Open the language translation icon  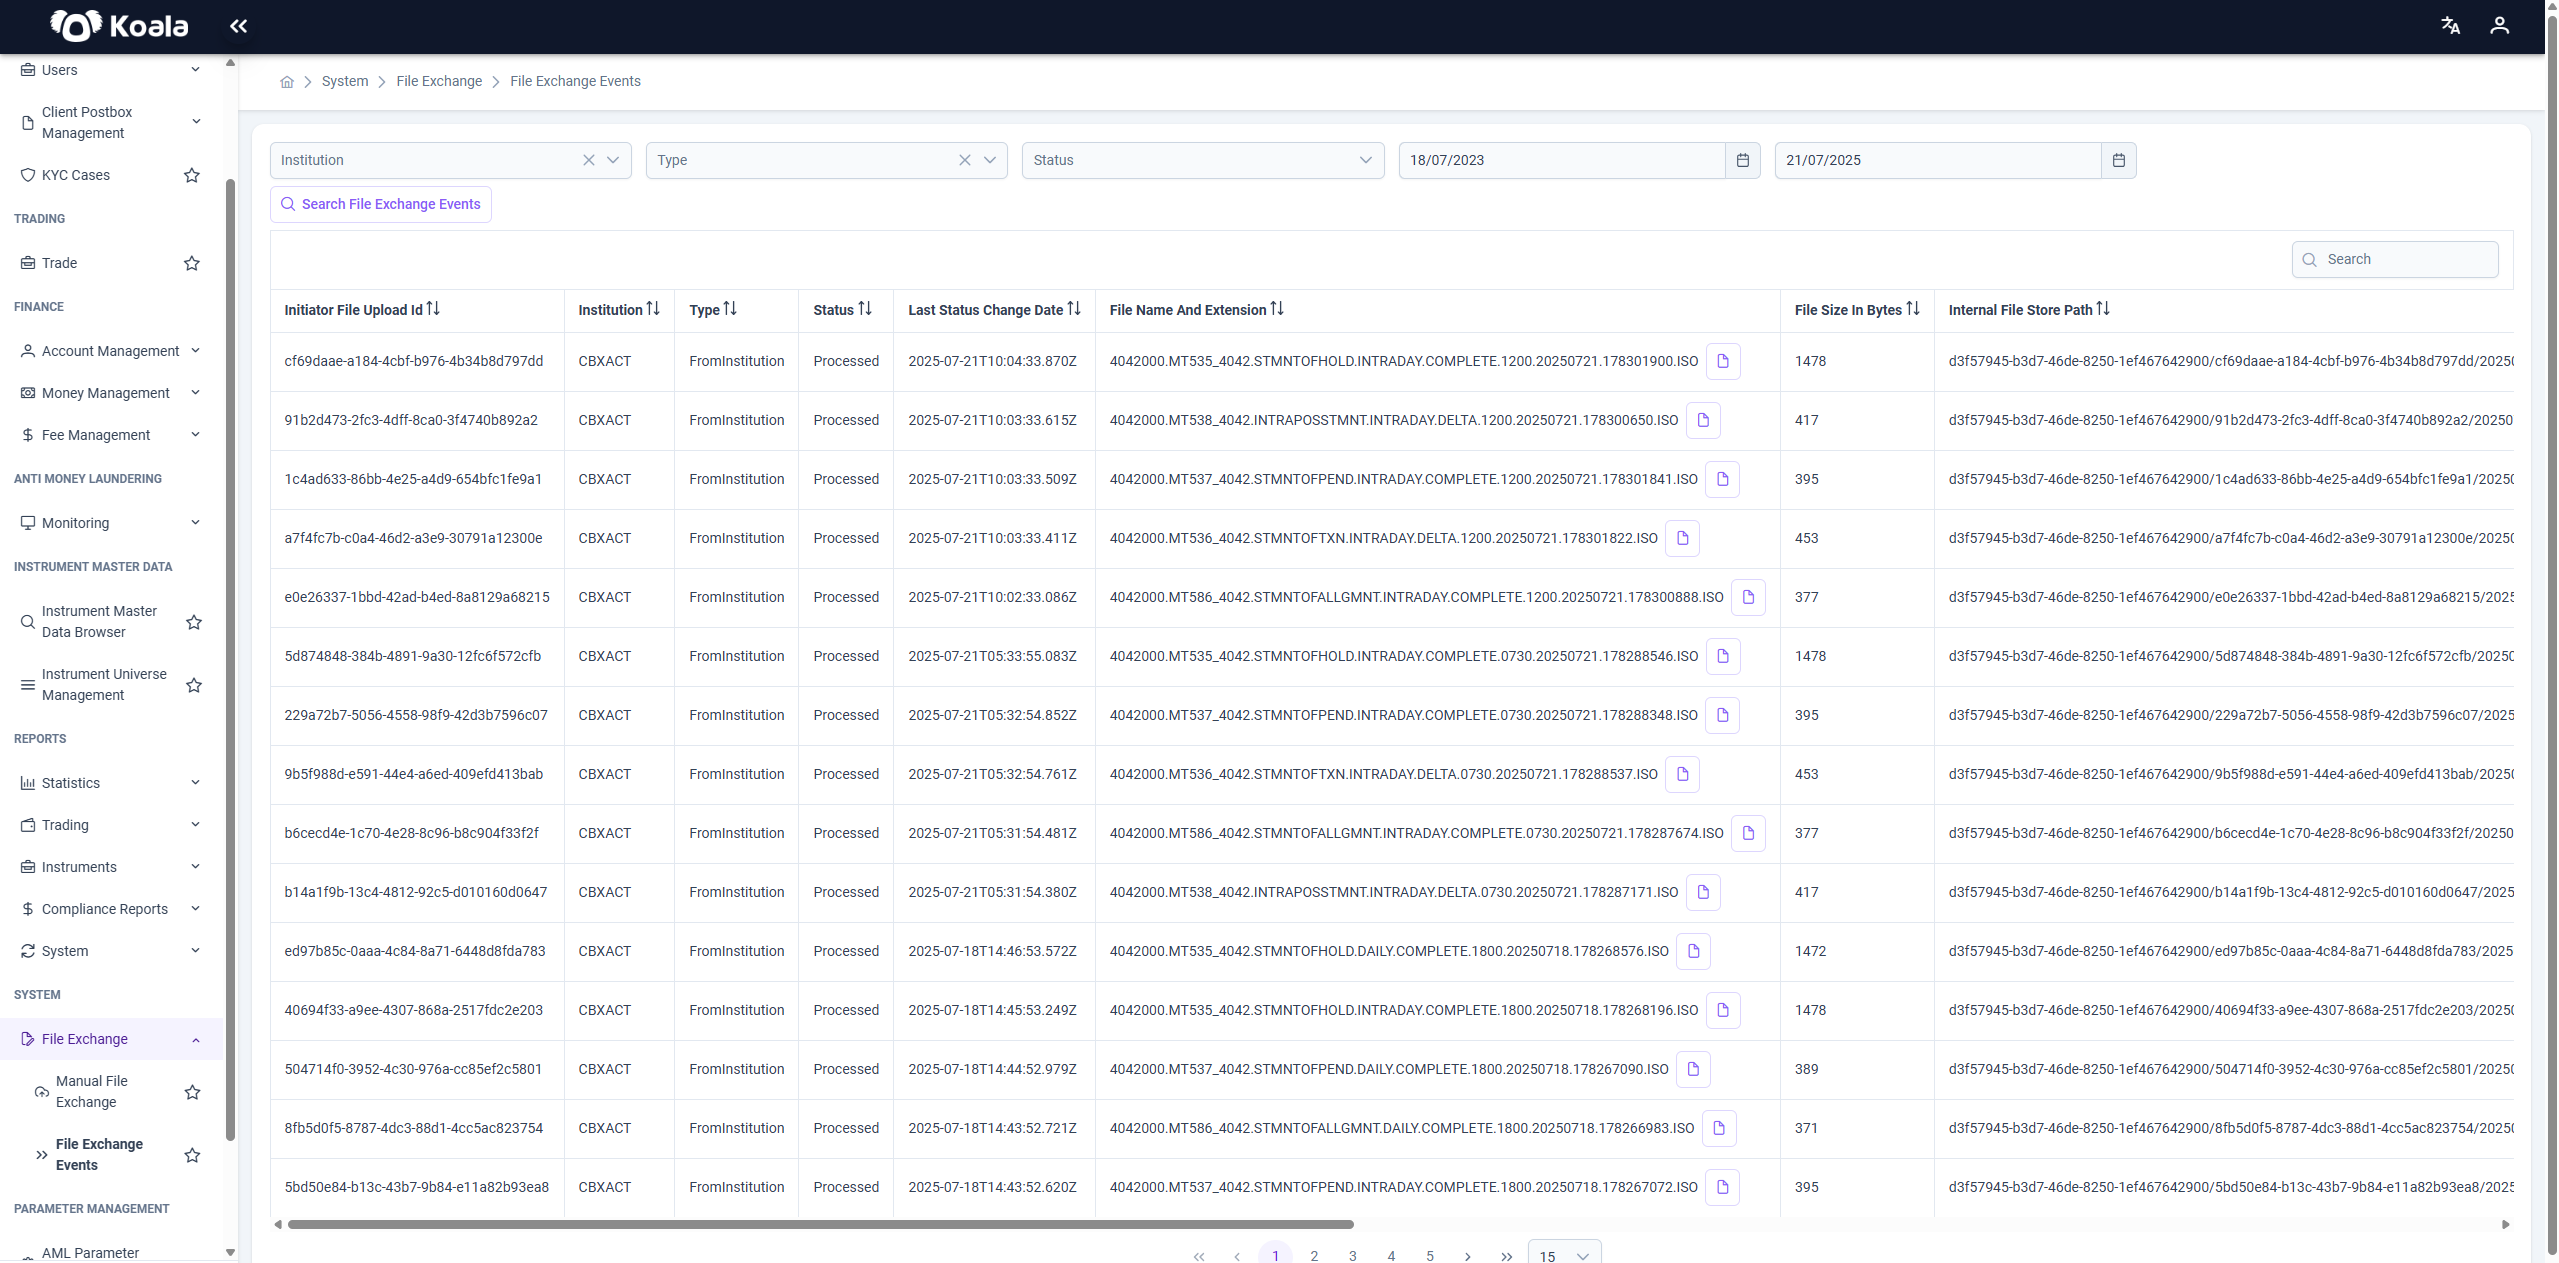(2450, 26)
